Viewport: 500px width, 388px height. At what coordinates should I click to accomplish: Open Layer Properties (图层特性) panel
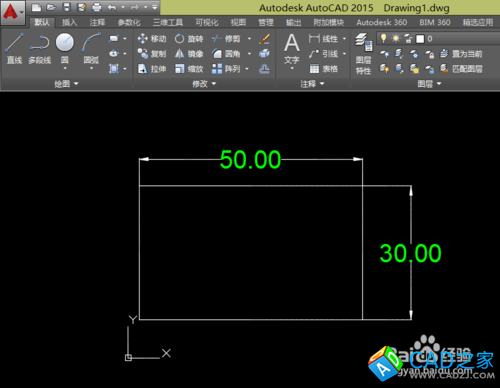coord(363,53)
